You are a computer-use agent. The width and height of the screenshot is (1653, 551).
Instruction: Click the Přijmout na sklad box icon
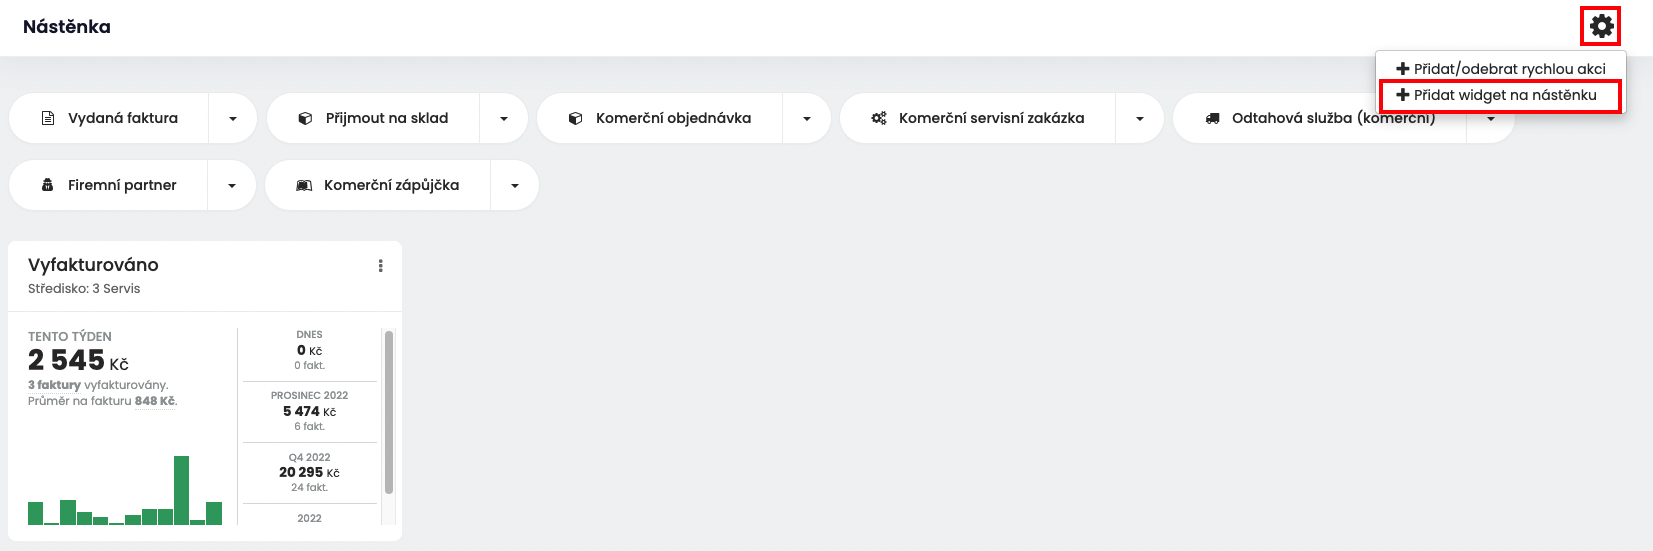(x=306, y=118)
